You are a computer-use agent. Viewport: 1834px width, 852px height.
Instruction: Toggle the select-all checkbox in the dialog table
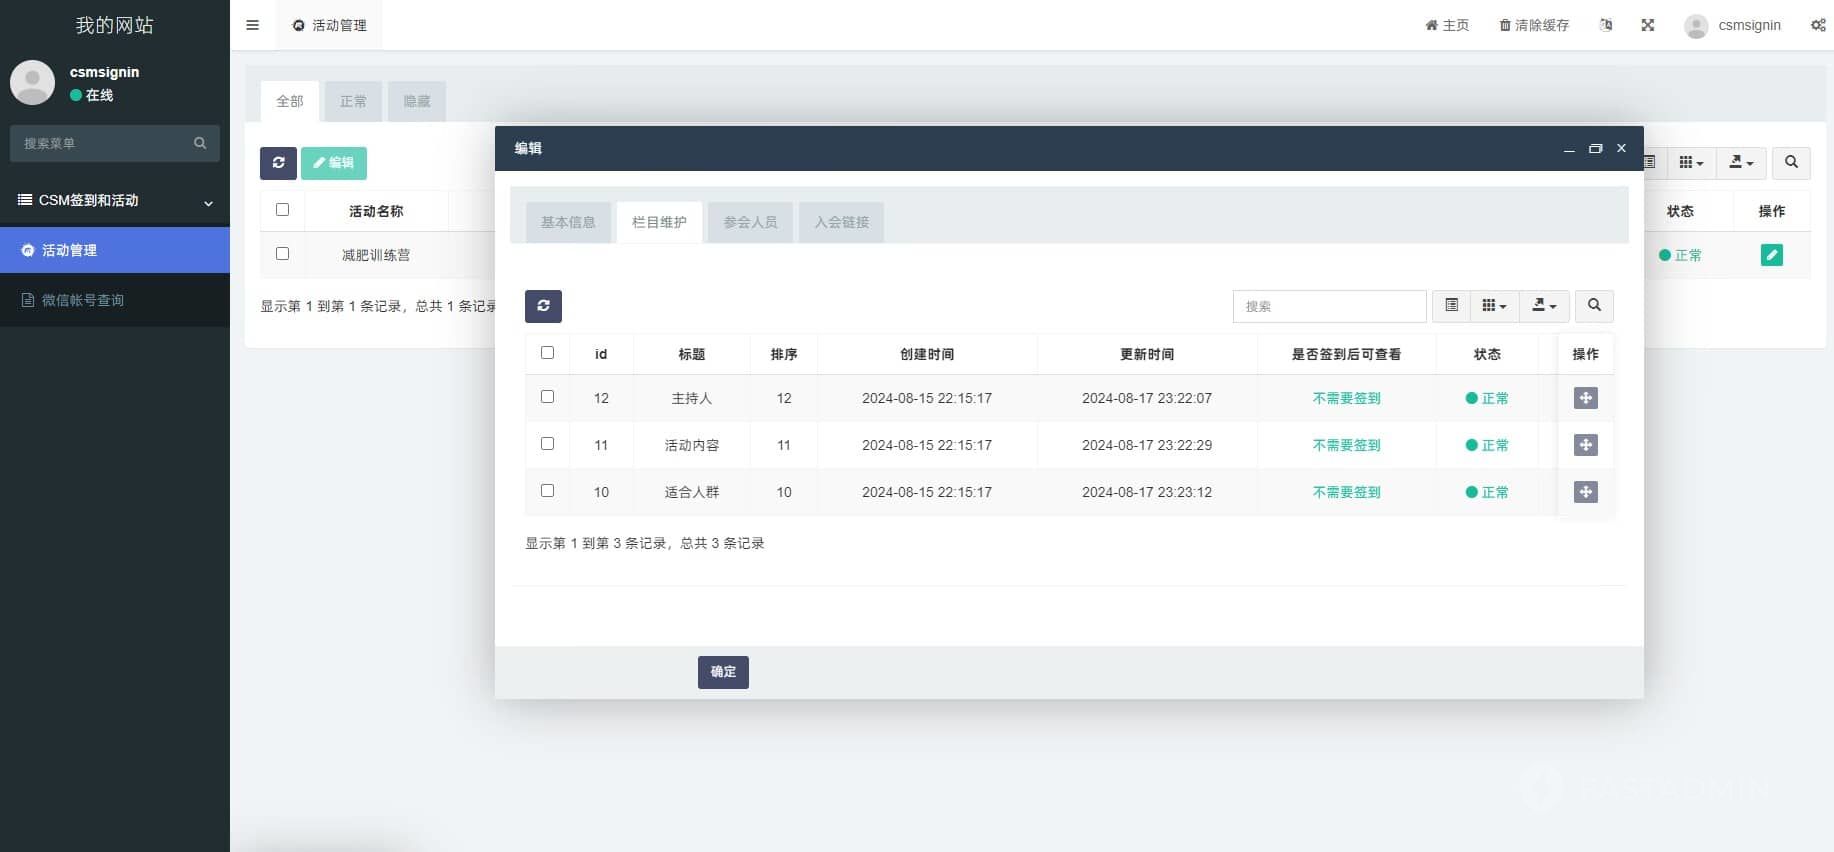coord(547,353)
